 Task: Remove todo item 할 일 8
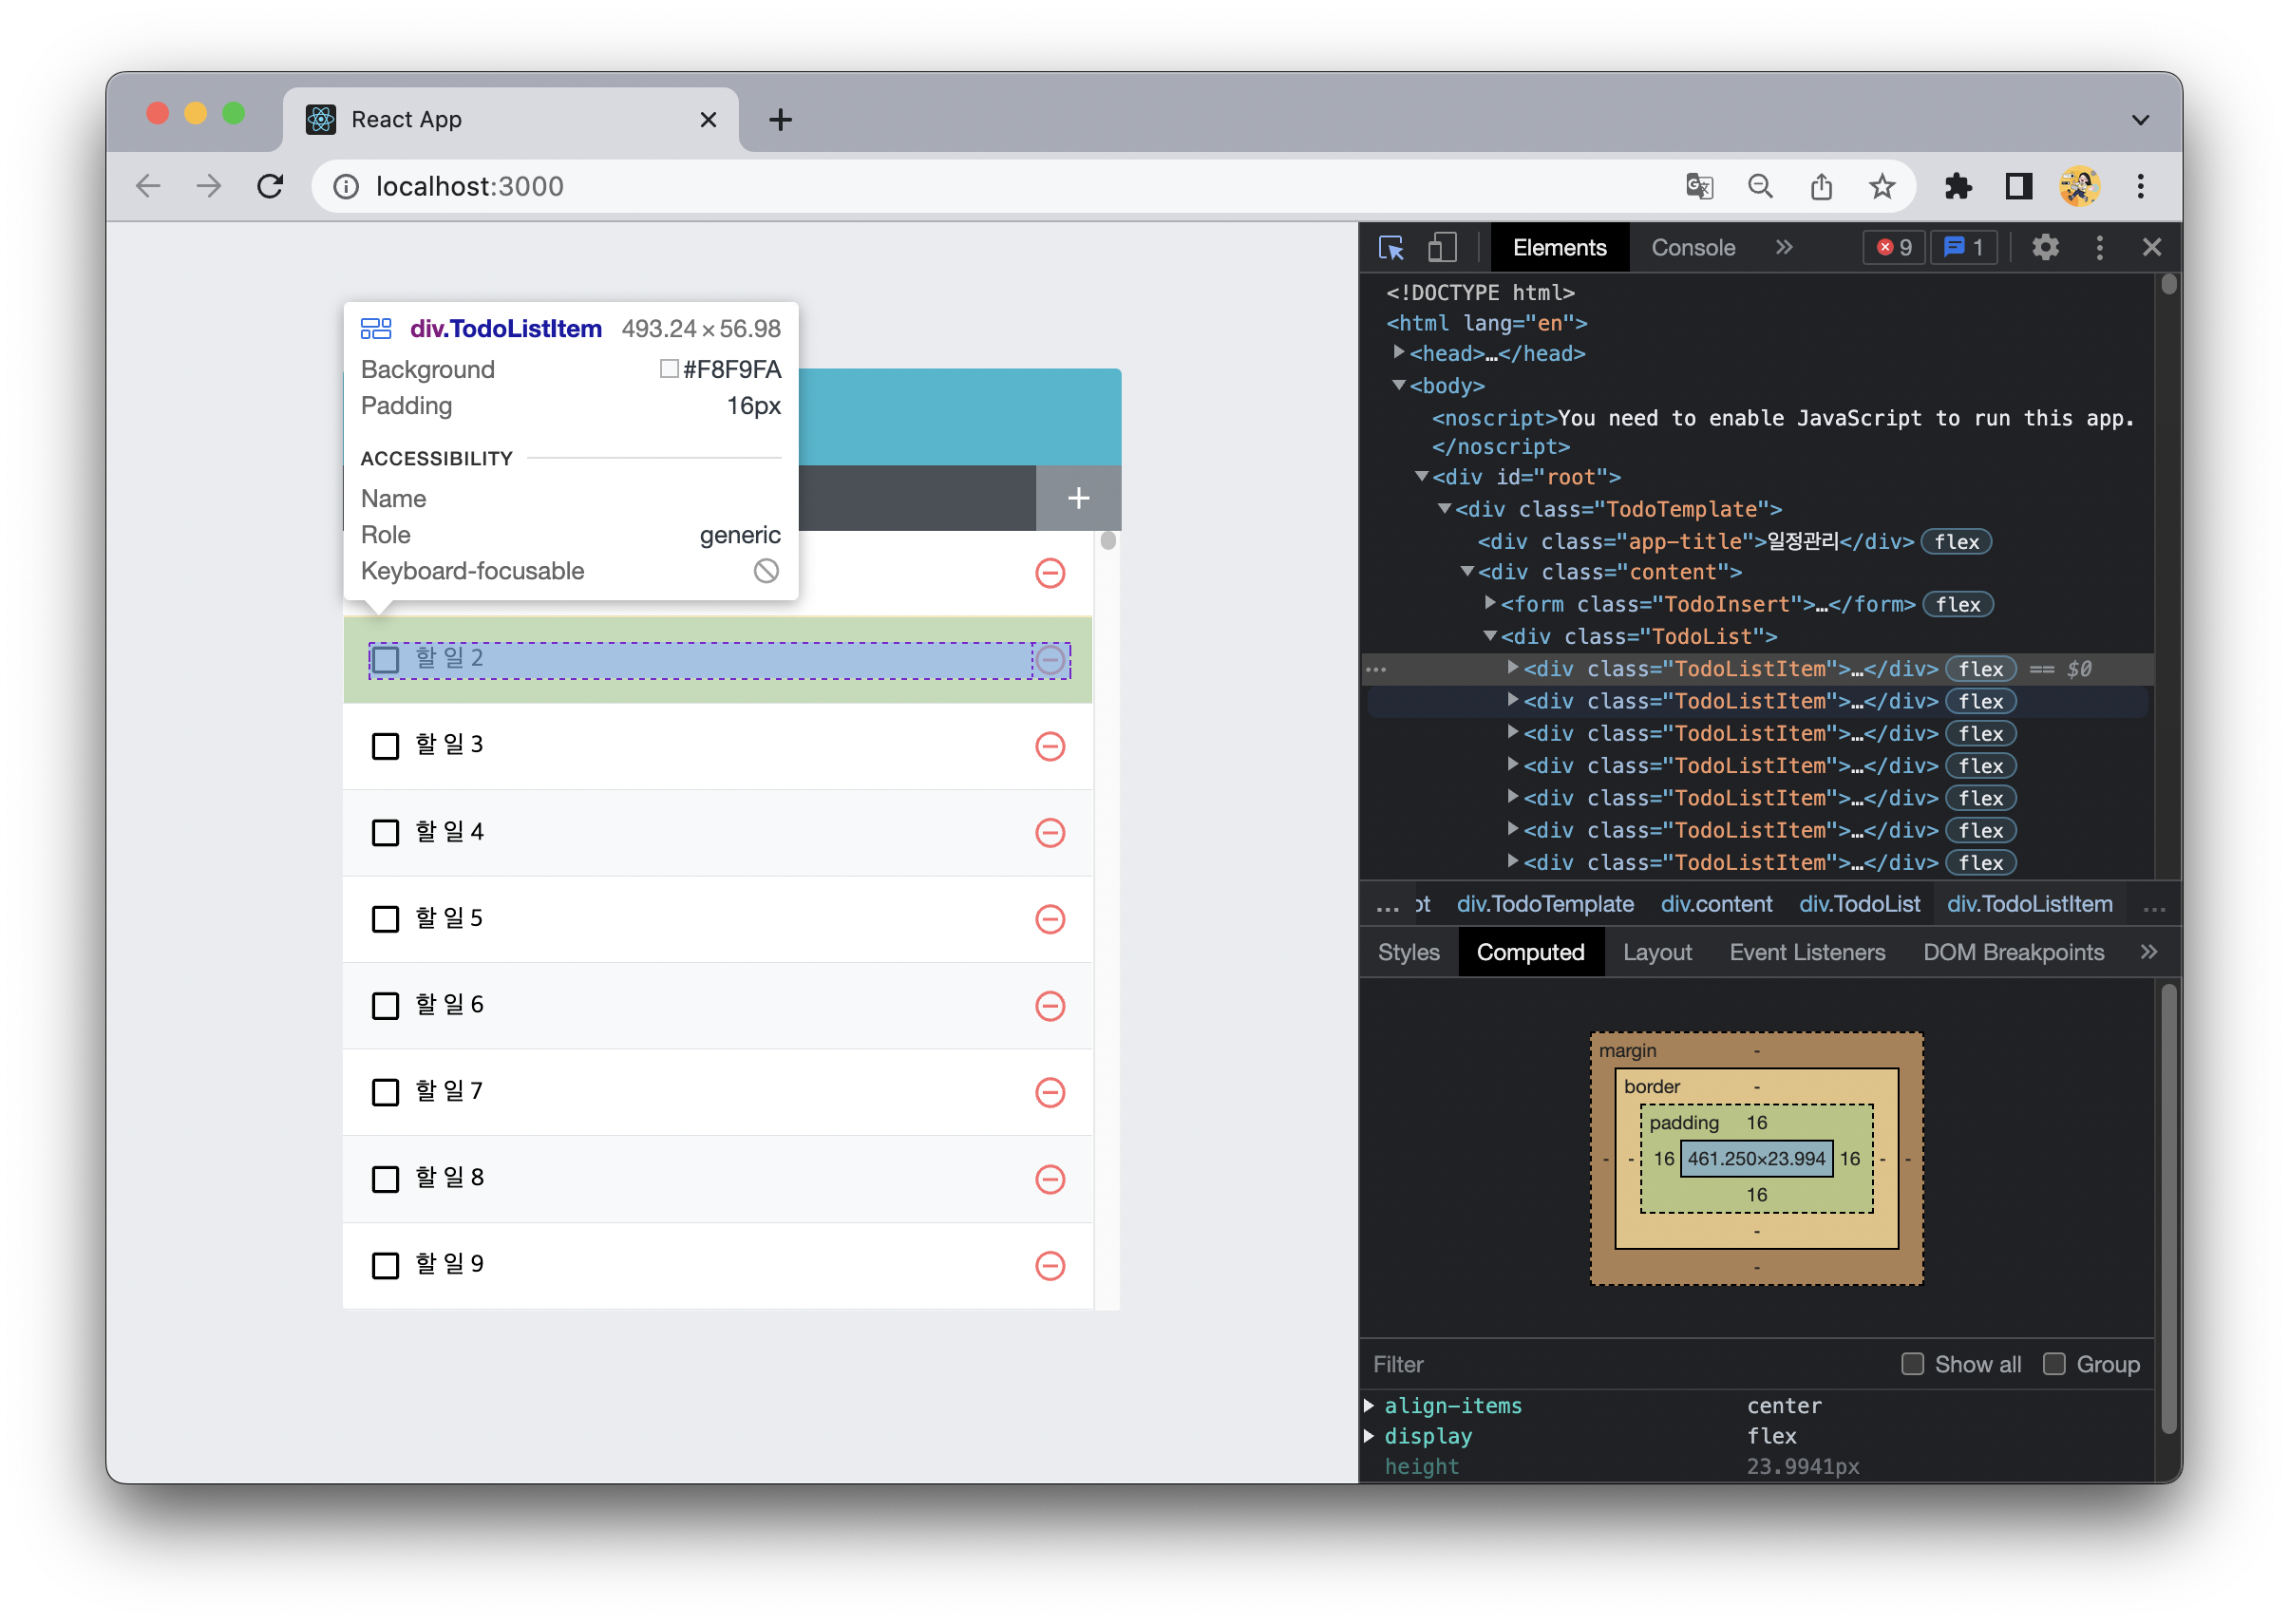point(1050,1179)
